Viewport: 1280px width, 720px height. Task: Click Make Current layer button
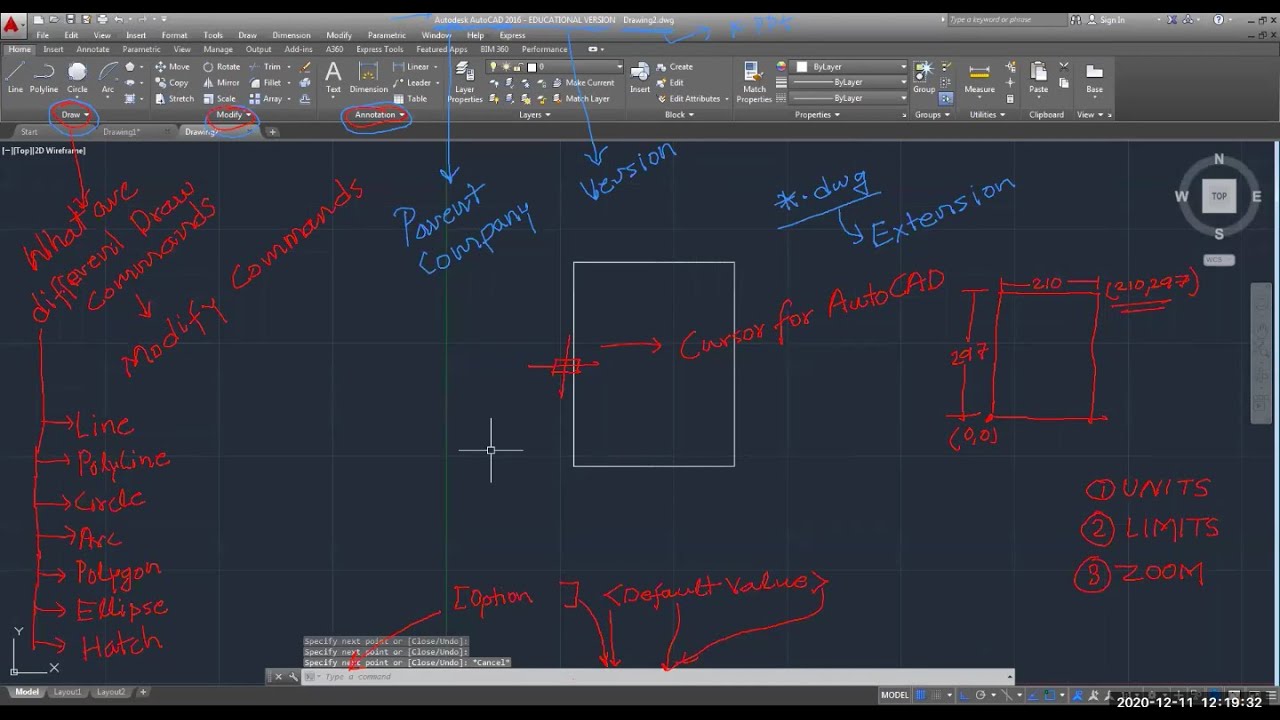(582, 83)
